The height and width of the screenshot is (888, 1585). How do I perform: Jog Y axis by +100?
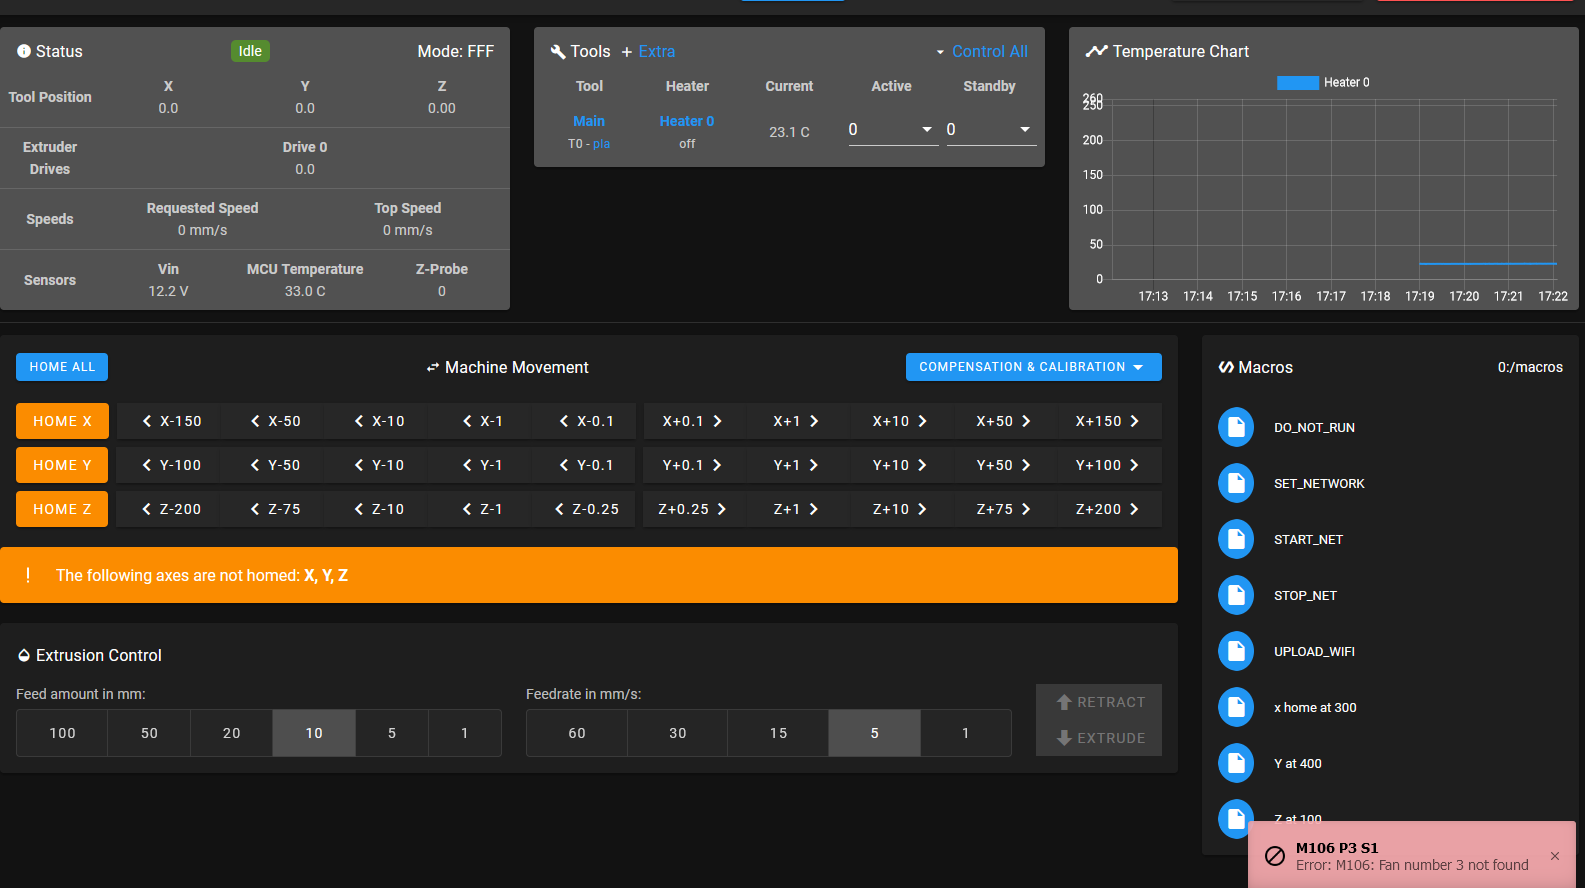point(1108,465)
